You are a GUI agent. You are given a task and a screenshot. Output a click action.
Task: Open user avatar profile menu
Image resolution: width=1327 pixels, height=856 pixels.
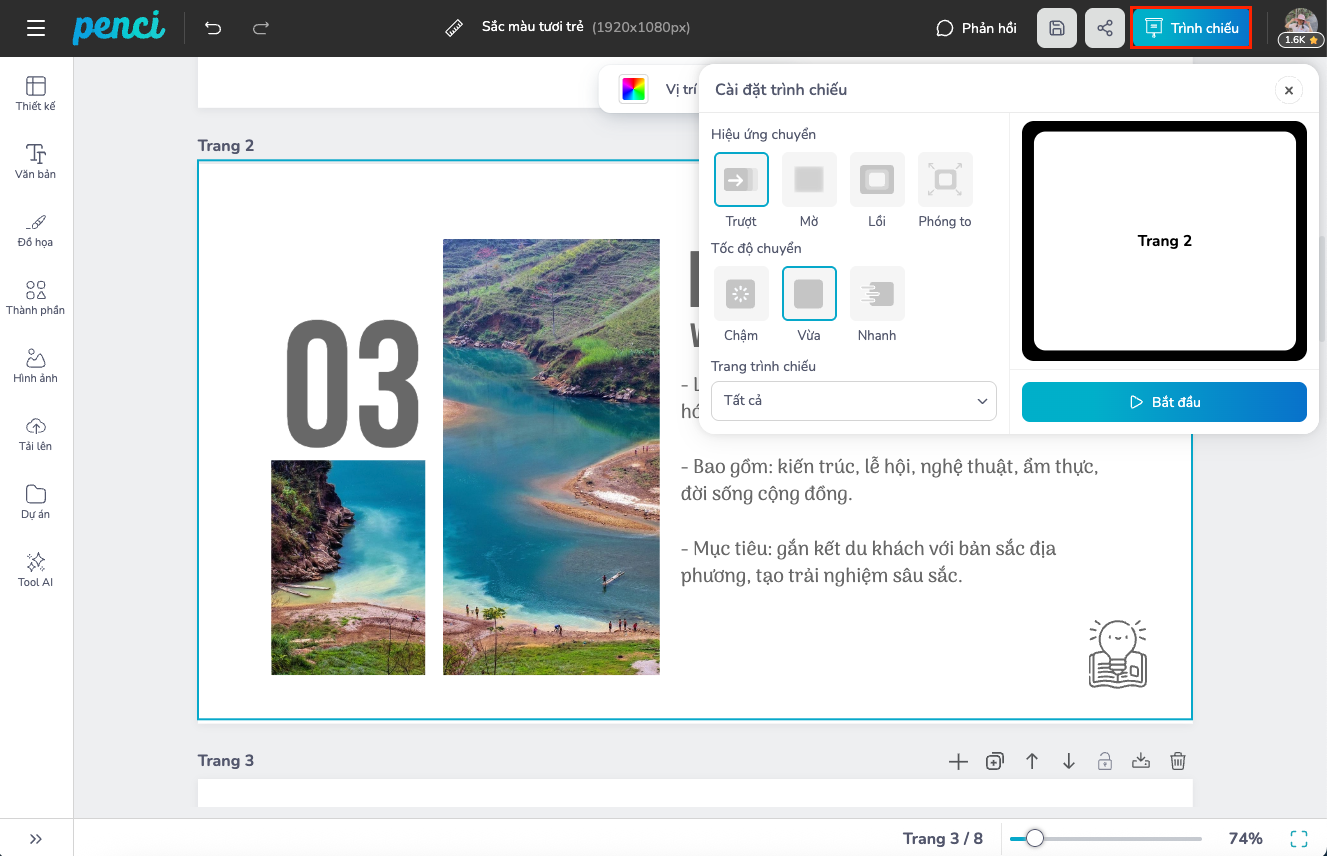tap(1300, 27)
